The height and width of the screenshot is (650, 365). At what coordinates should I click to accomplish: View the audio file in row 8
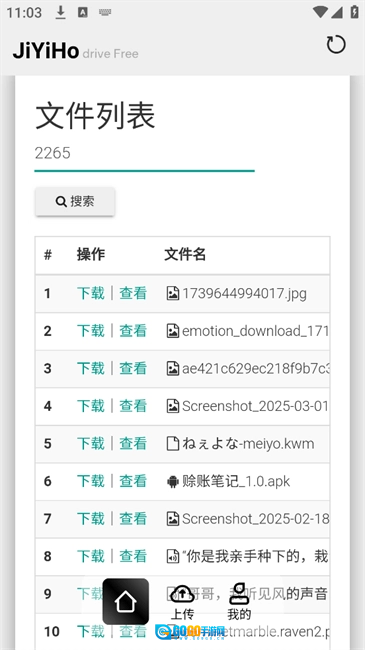[133, 556]
